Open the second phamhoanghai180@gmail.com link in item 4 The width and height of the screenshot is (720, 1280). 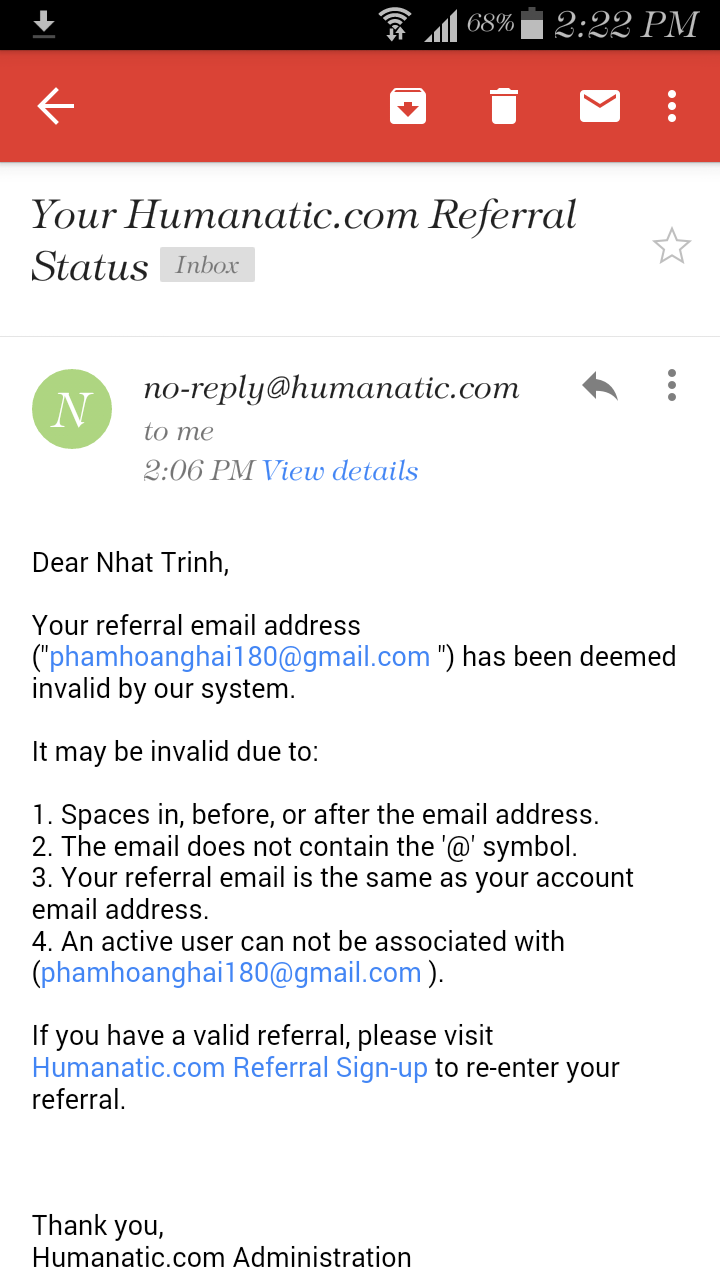point(231,973)
